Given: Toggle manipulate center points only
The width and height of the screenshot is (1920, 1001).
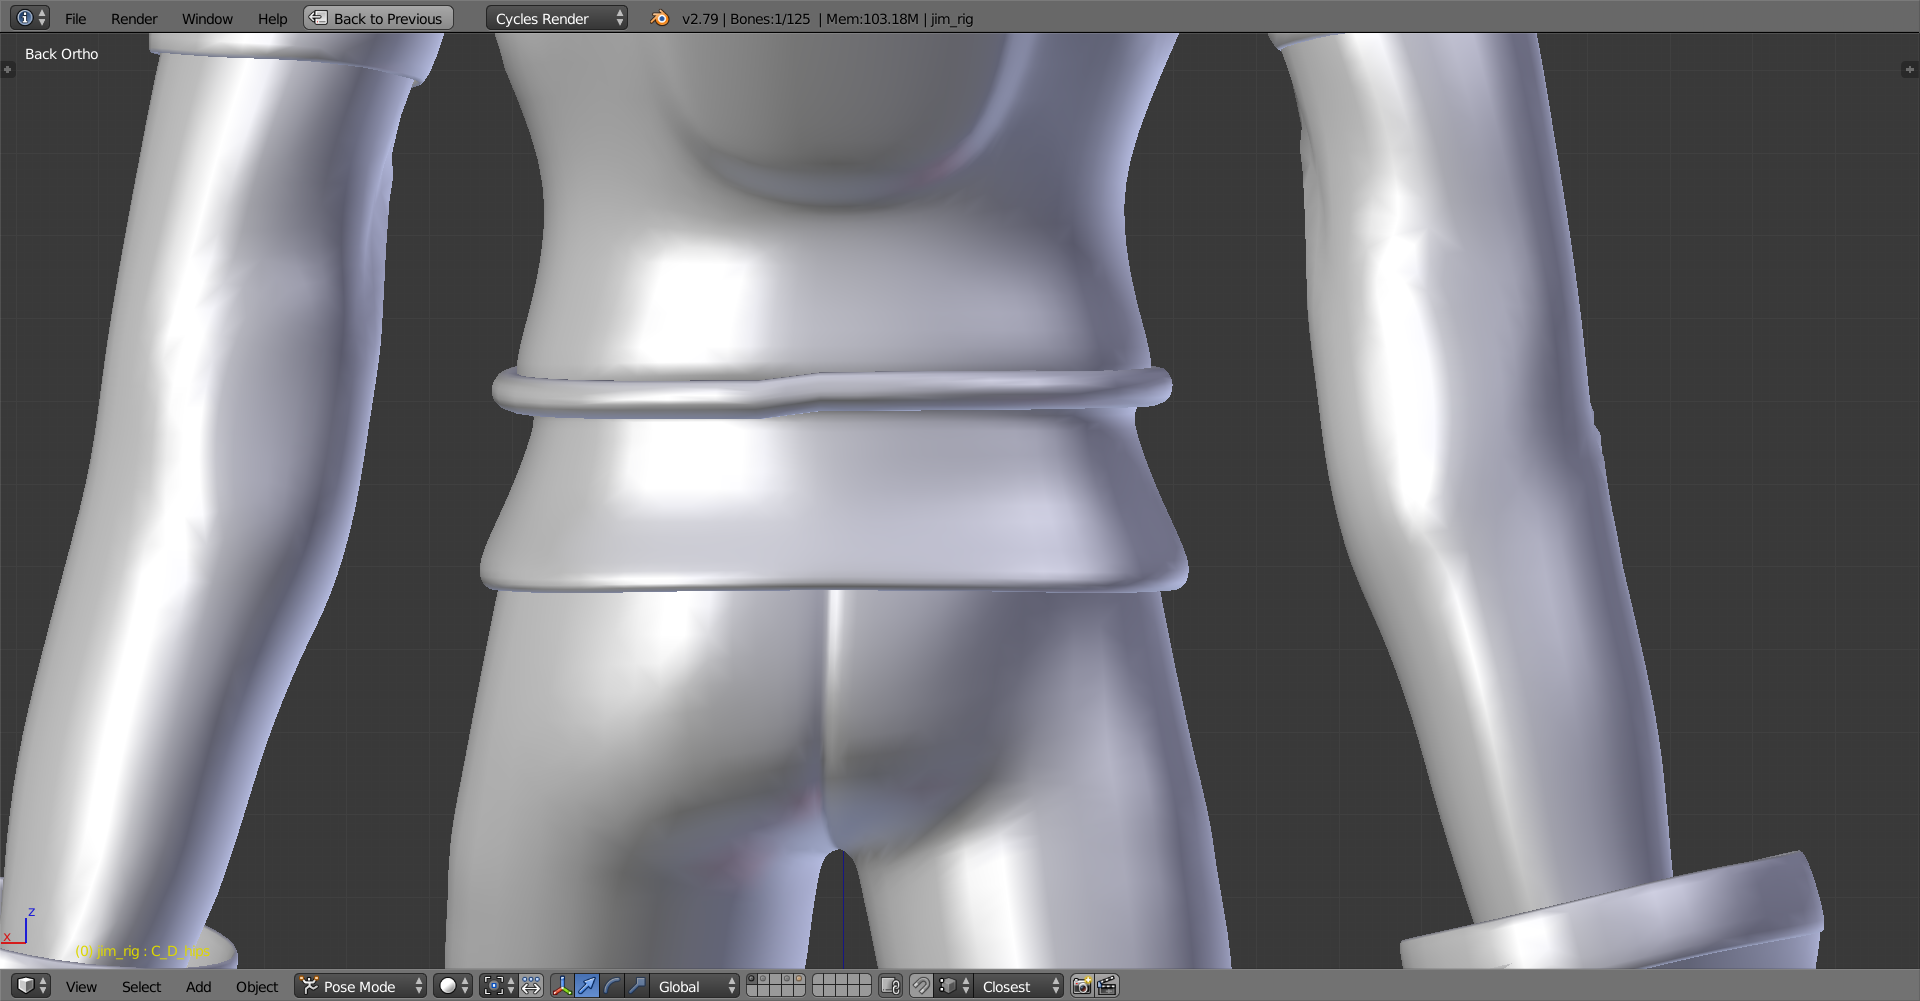Looking at the screenshot, I should point(531,986).
